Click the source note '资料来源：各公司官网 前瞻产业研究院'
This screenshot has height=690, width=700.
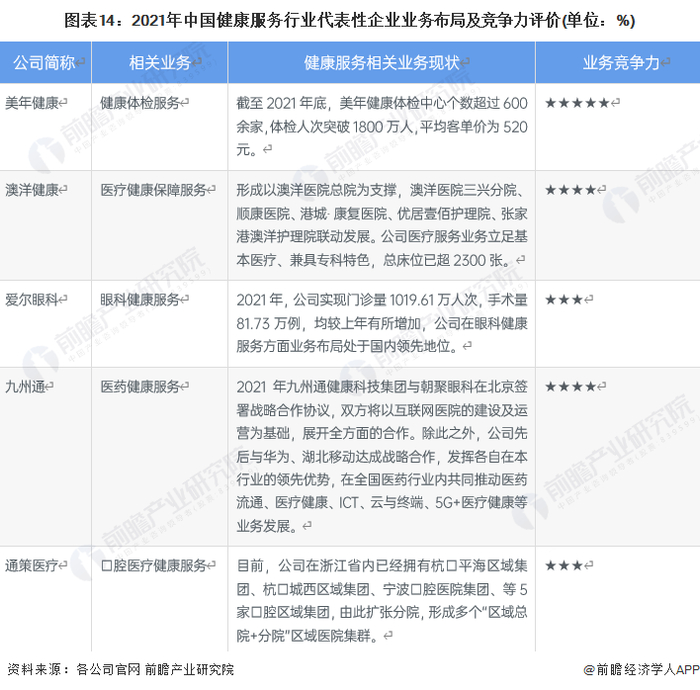coord(121,669)
